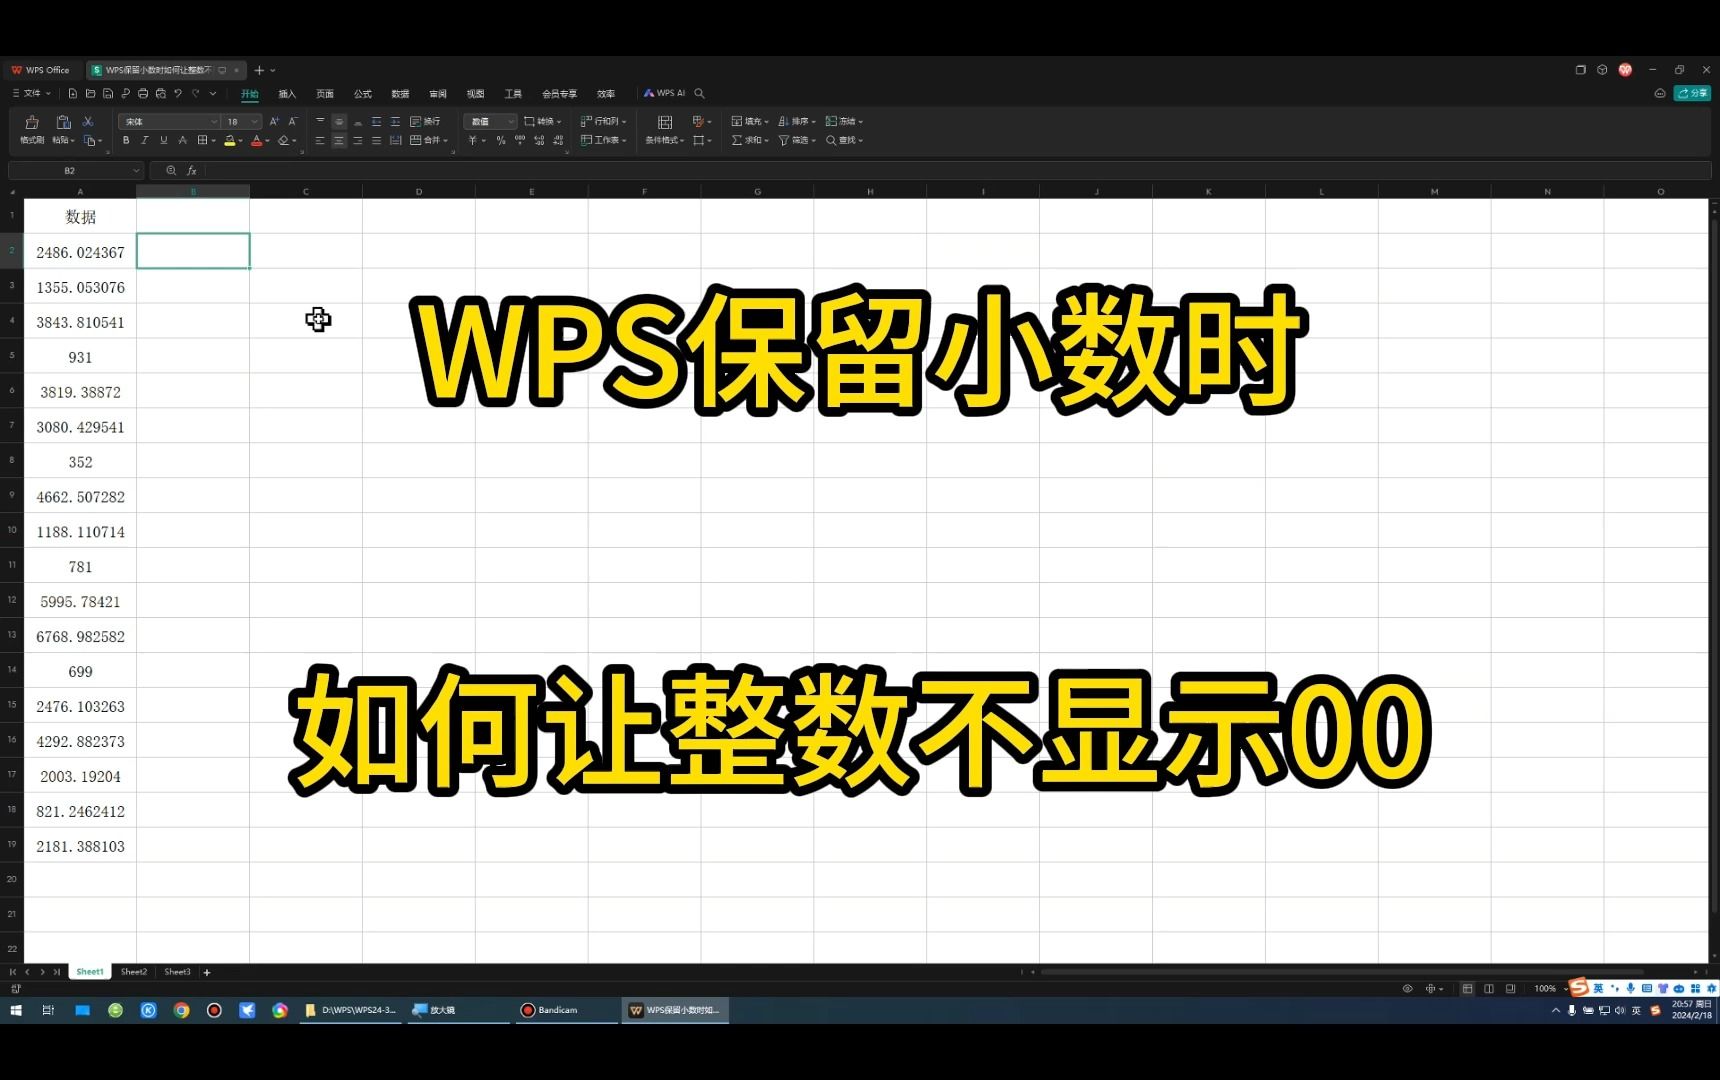Click the increase decimal places icon

[x=538, y=141]
